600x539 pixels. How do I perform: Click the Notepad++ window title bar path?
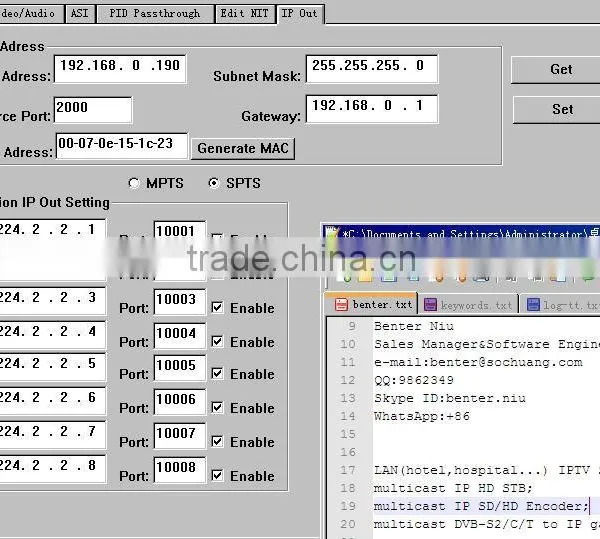[x=471, y=233]
